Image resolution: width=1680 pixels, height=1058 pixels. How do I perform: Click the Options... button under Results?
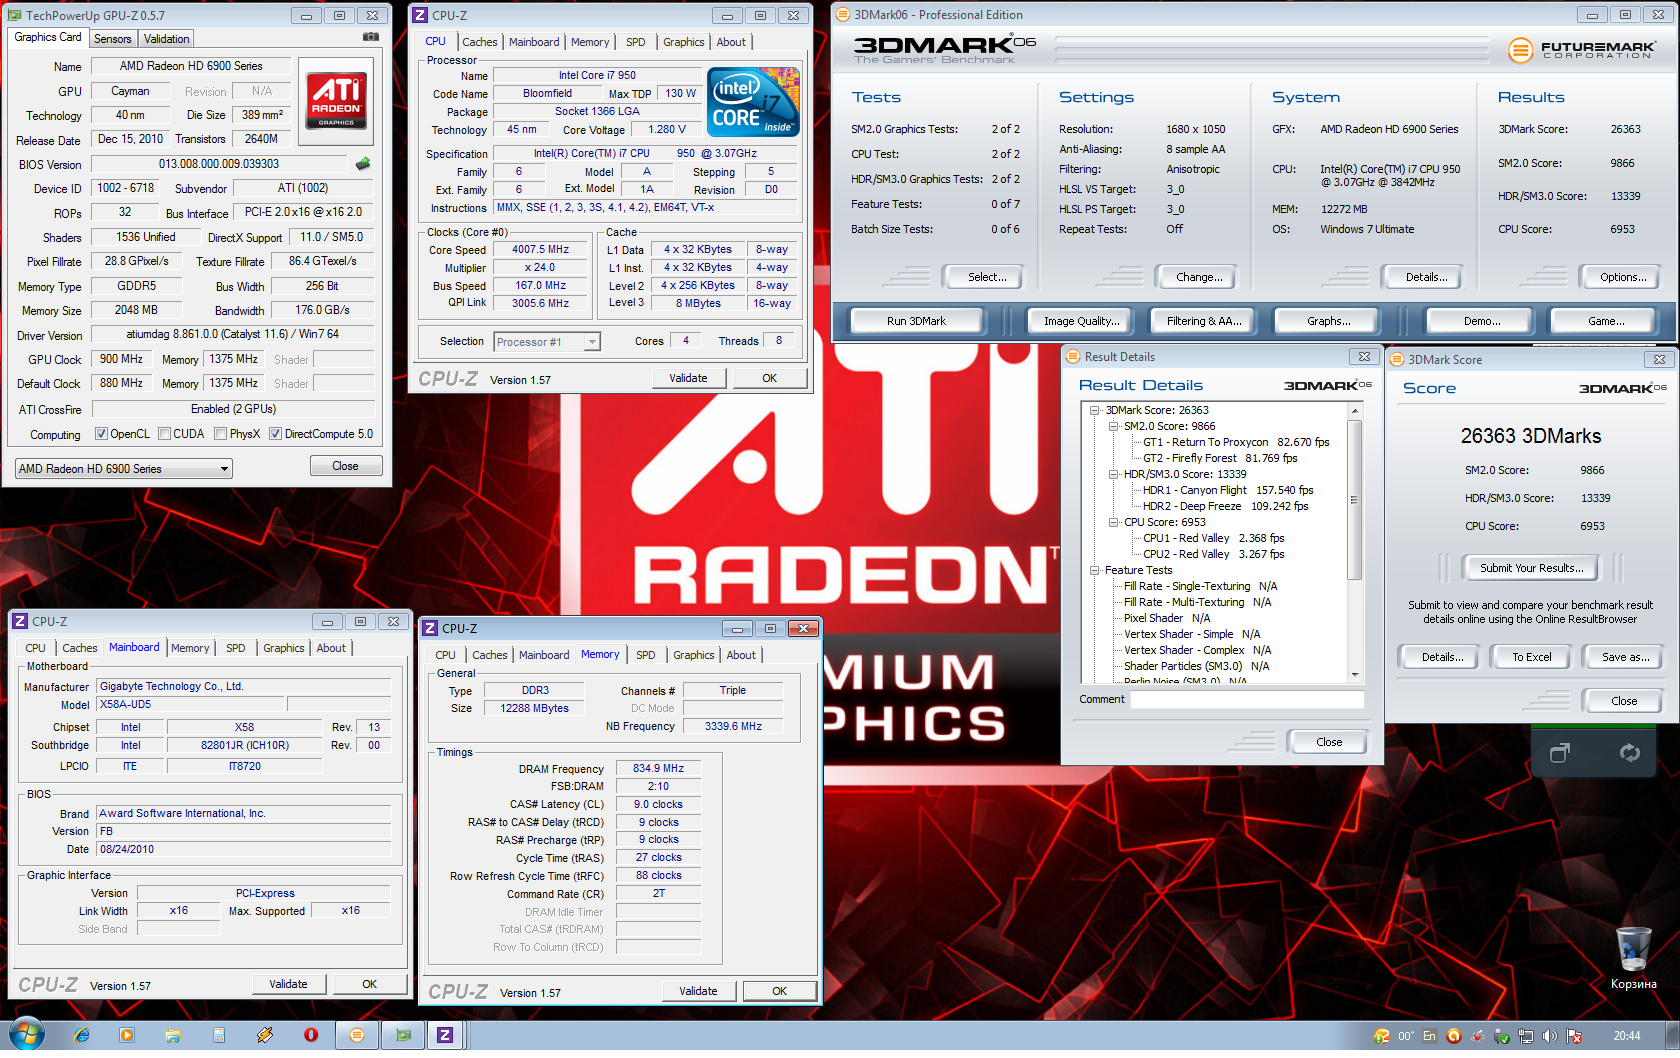point(1622,277)
